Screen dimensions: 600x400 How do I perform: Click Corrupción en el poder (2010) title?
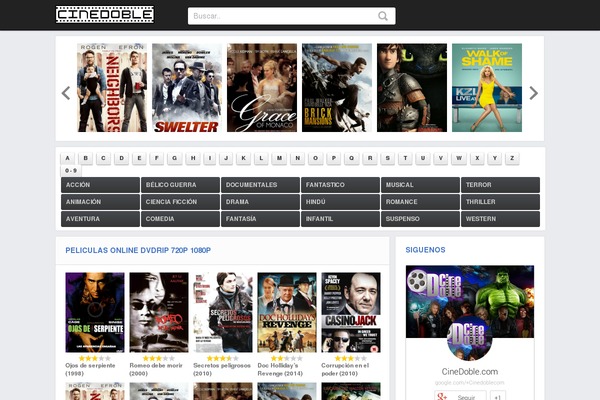tap(345, 369)
